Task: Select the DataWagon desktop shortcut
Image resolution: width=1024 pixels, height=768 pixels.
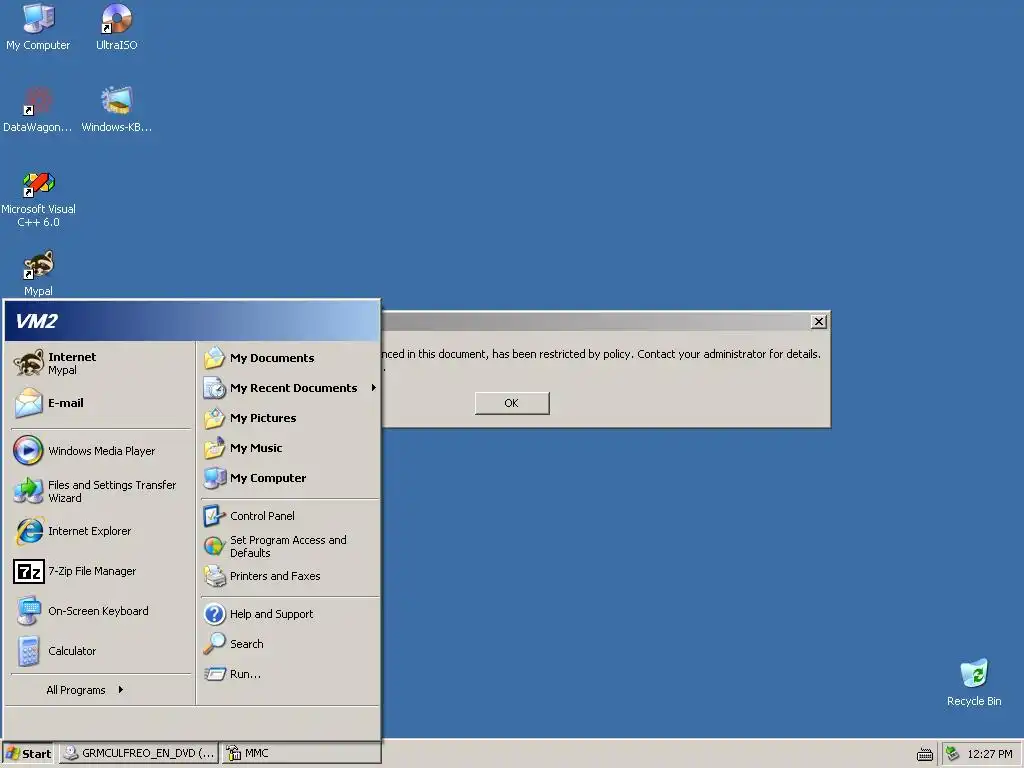Action: [38, 110]
